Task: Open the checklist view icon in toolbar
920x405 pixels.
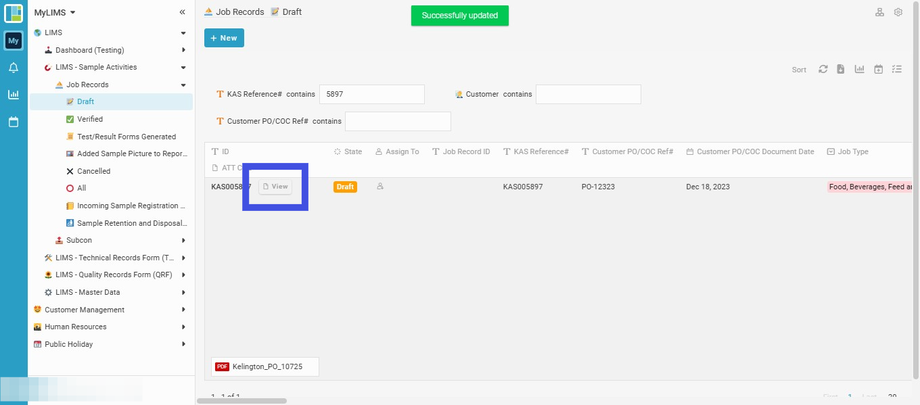Action: click(x=897, y=69)
